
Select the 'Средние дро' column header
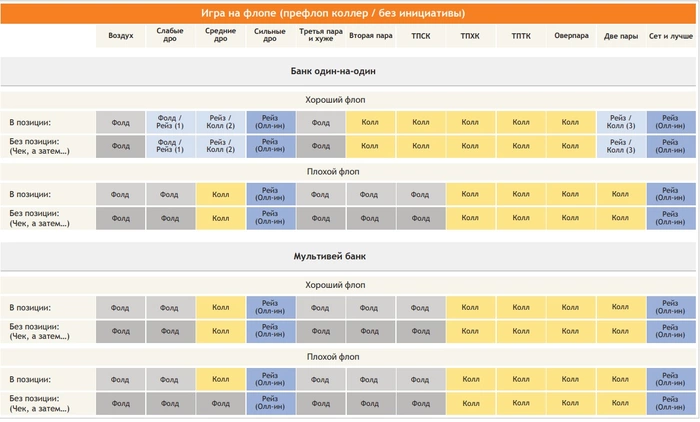point(221,36)
